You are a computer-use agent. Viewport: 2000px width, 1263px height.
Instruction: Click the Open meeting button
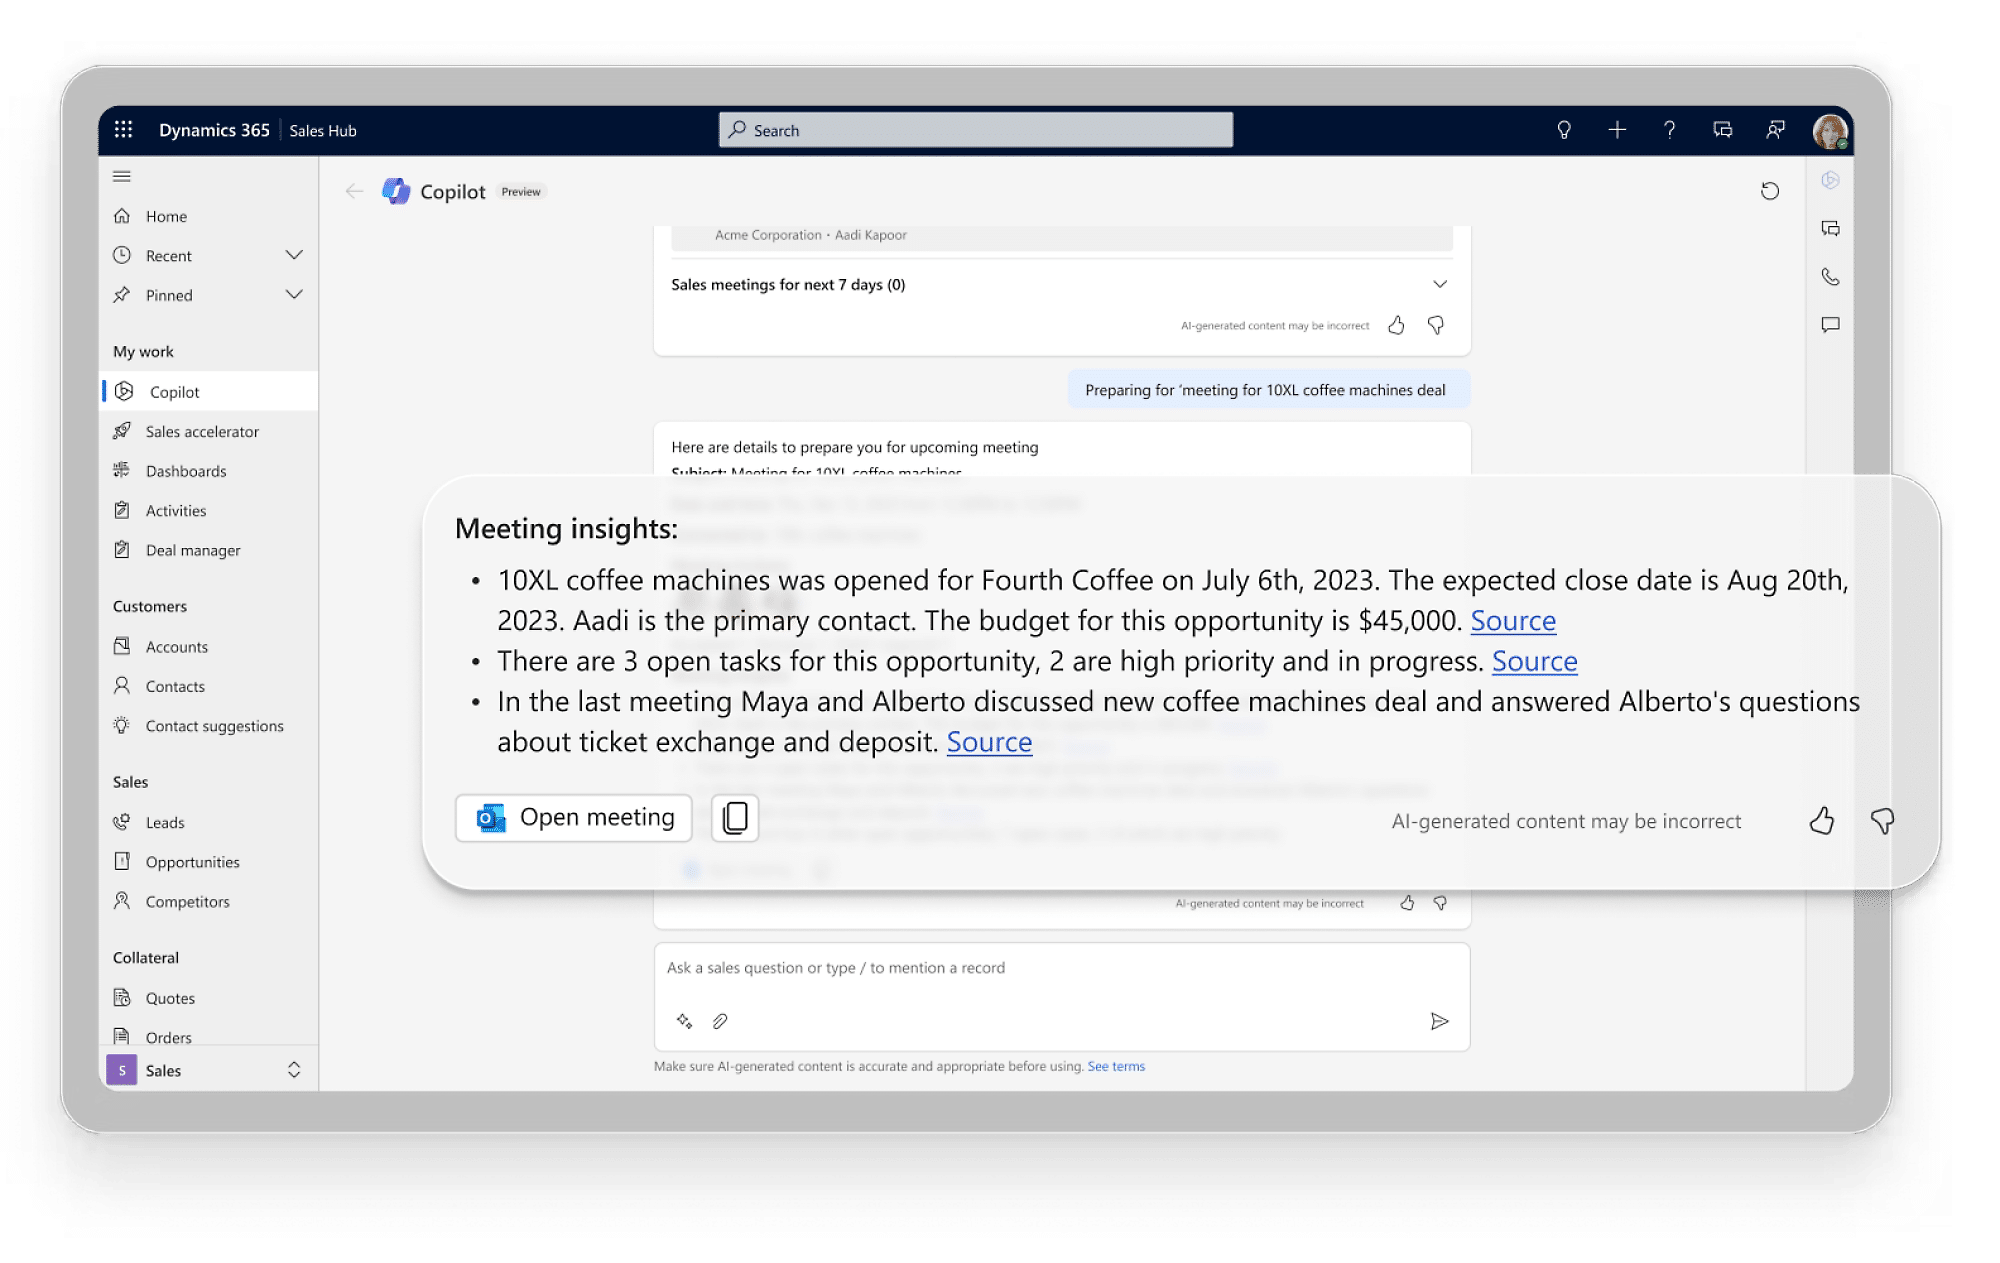pyautogui.click(x=573, y=818)
